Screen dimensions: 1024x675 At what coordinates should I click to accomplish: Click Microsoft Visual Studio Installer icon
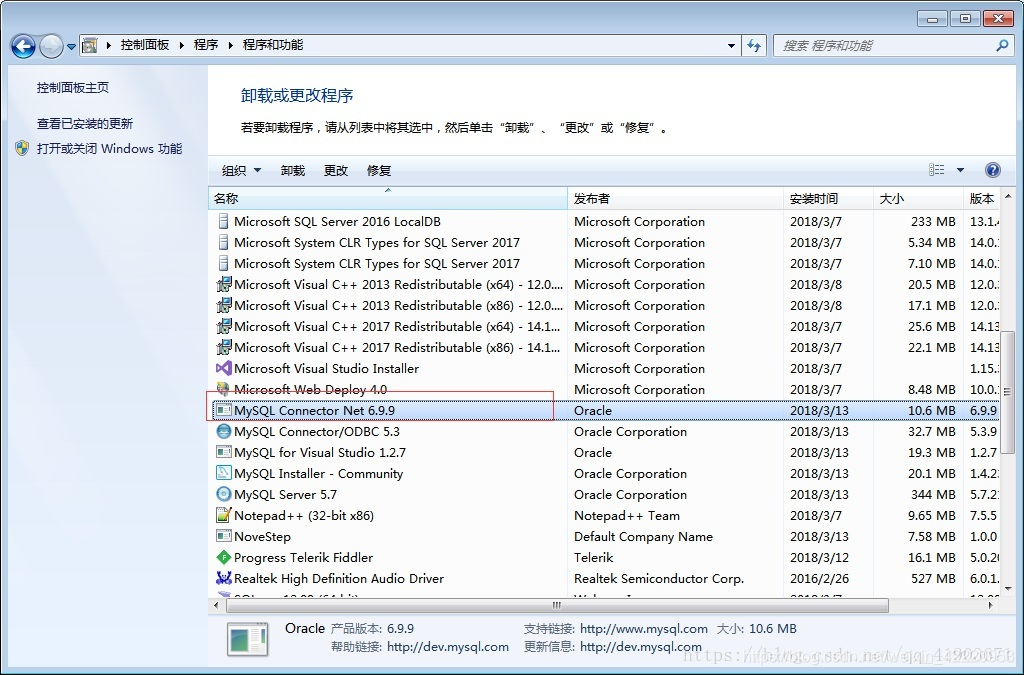(223, 368)
